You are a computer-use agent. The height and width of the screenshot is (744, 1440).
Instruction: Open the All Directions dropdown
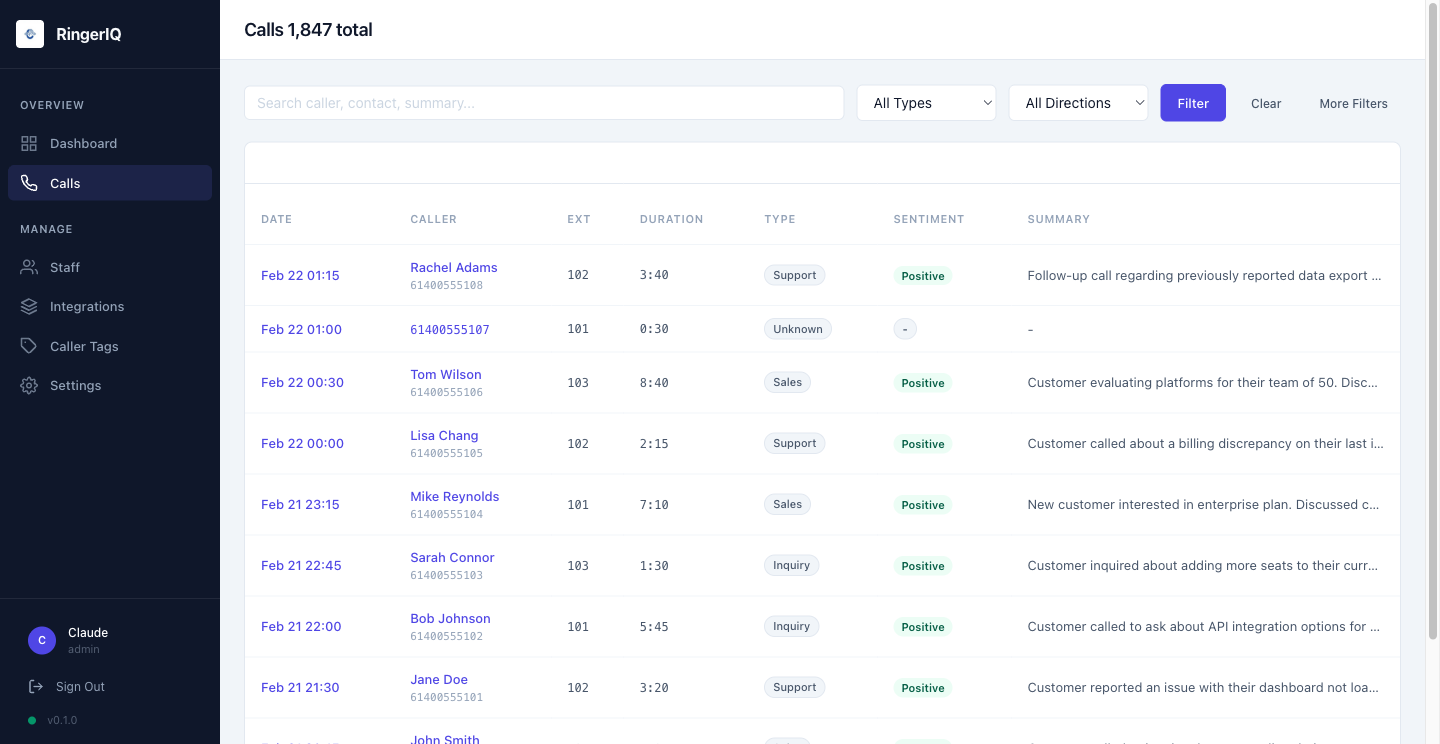(x=1078, y=102)
